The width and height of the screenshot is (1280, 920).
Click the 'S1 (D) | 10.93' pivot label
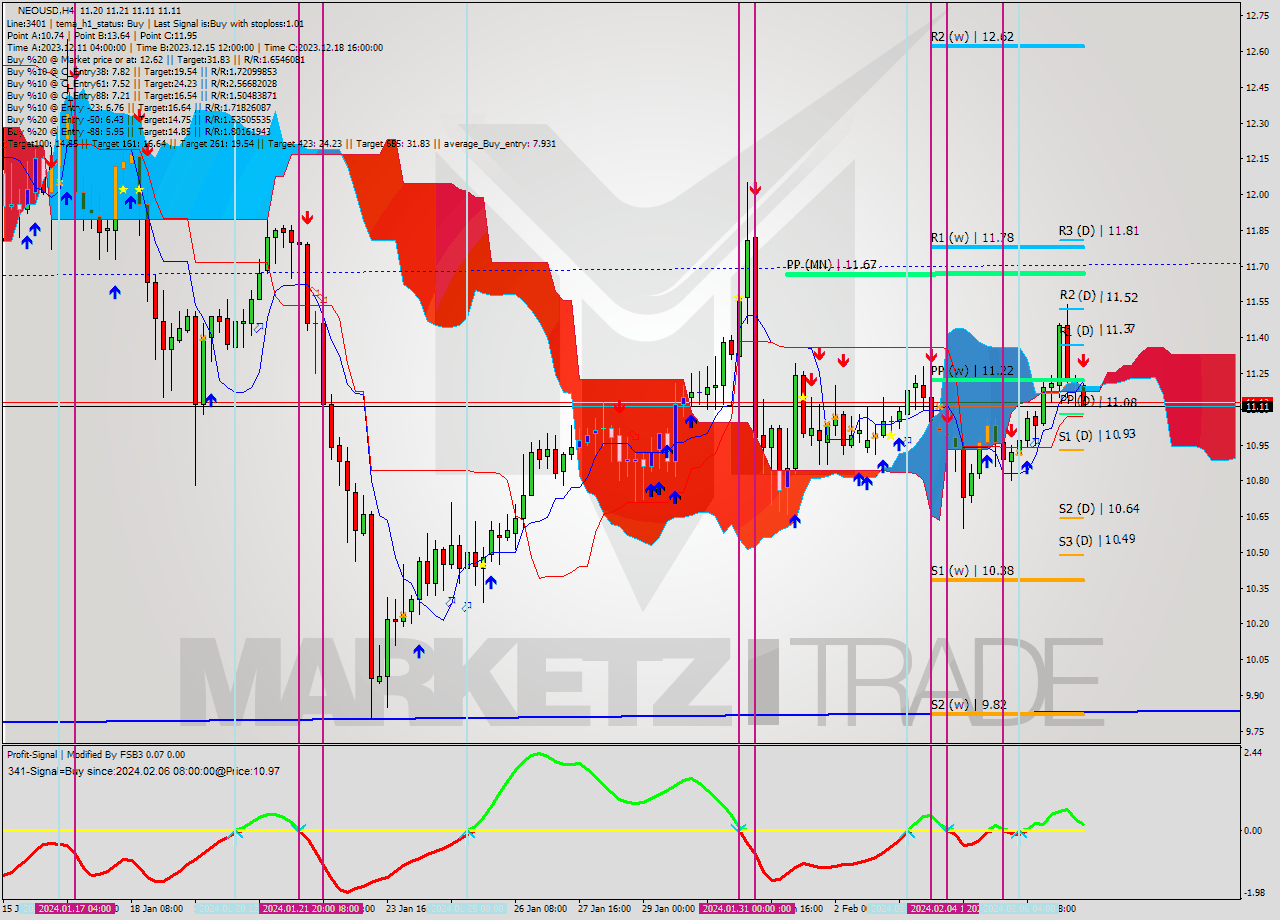coord(1099,435)
